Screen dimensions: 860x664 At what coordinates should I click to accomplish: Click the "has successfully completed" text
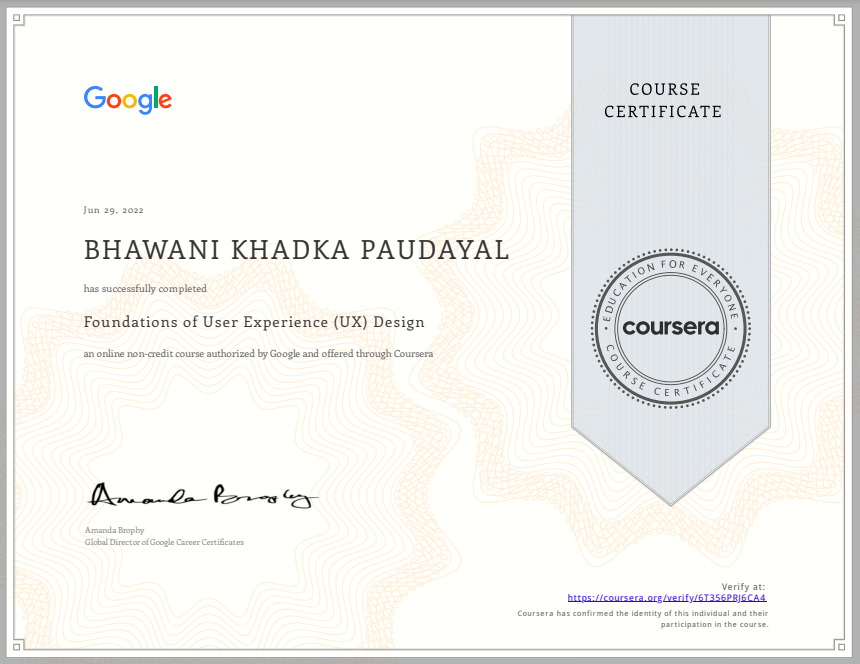tap(146, 288)
